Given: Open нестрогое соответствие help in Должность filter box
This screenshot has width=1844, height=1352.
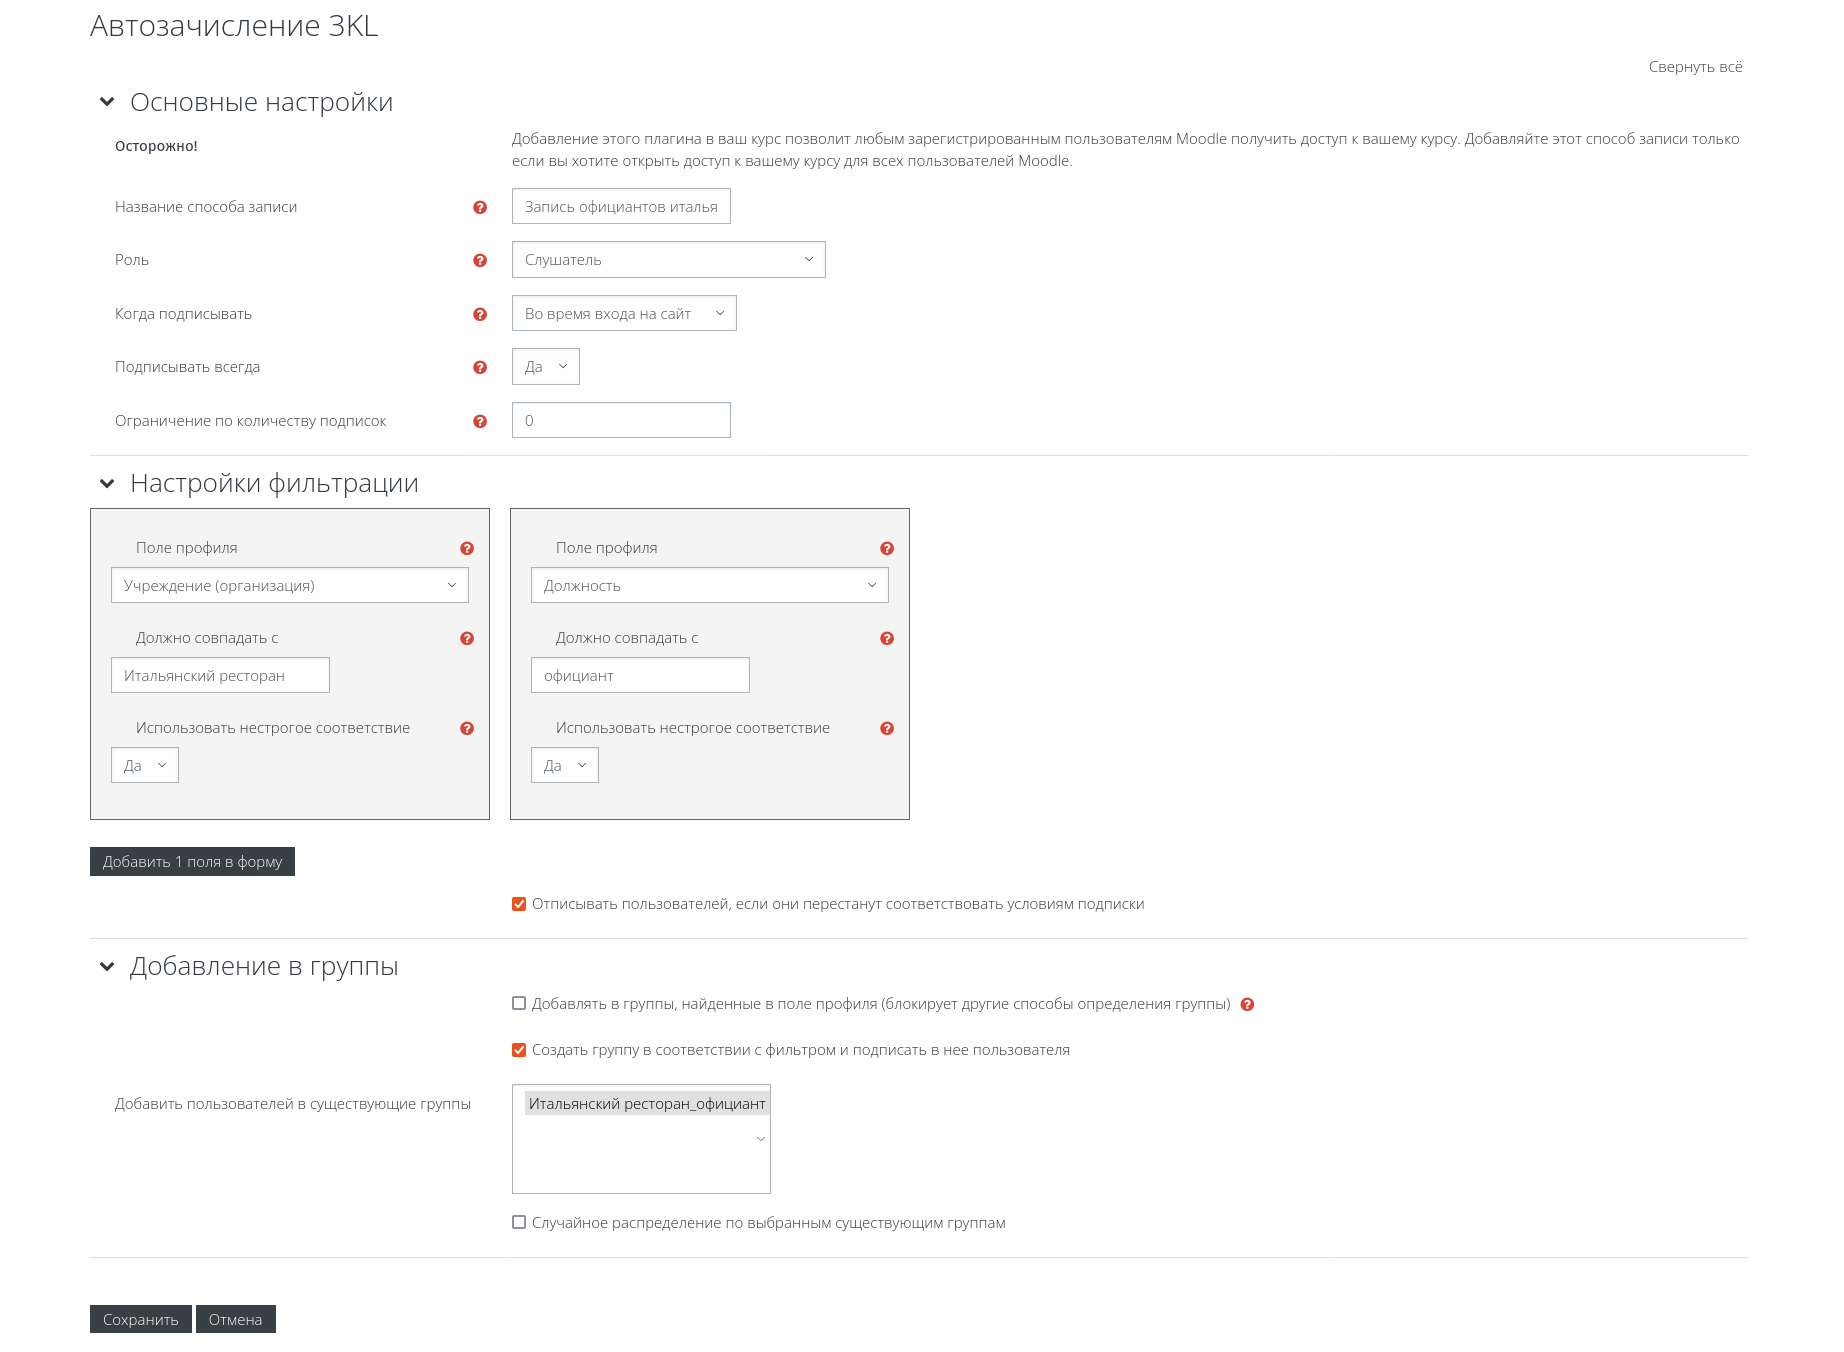Looking at the screenshot, I should (887, 728).
